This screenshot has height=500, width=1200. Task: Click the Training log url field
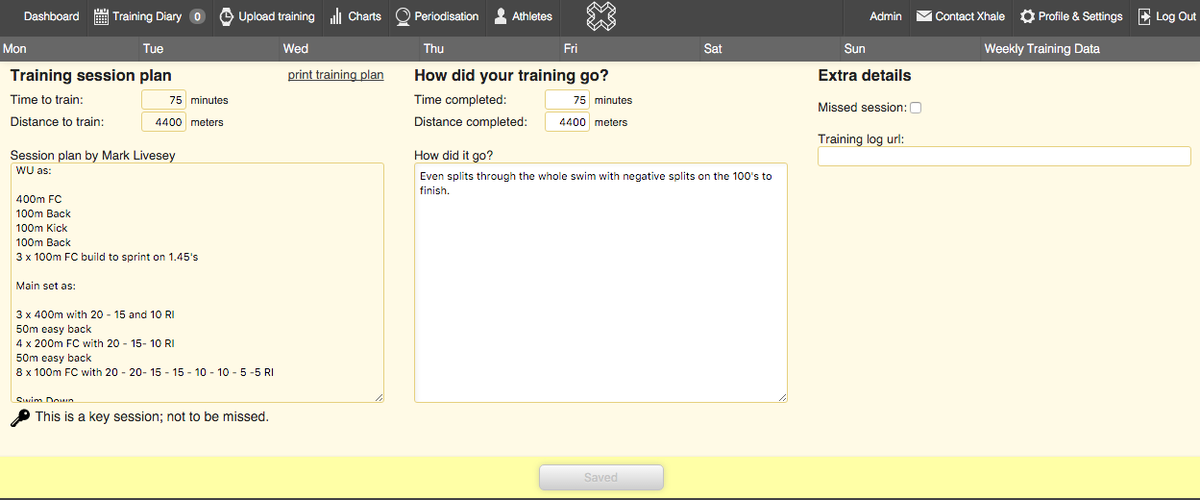coord(1004,156)
